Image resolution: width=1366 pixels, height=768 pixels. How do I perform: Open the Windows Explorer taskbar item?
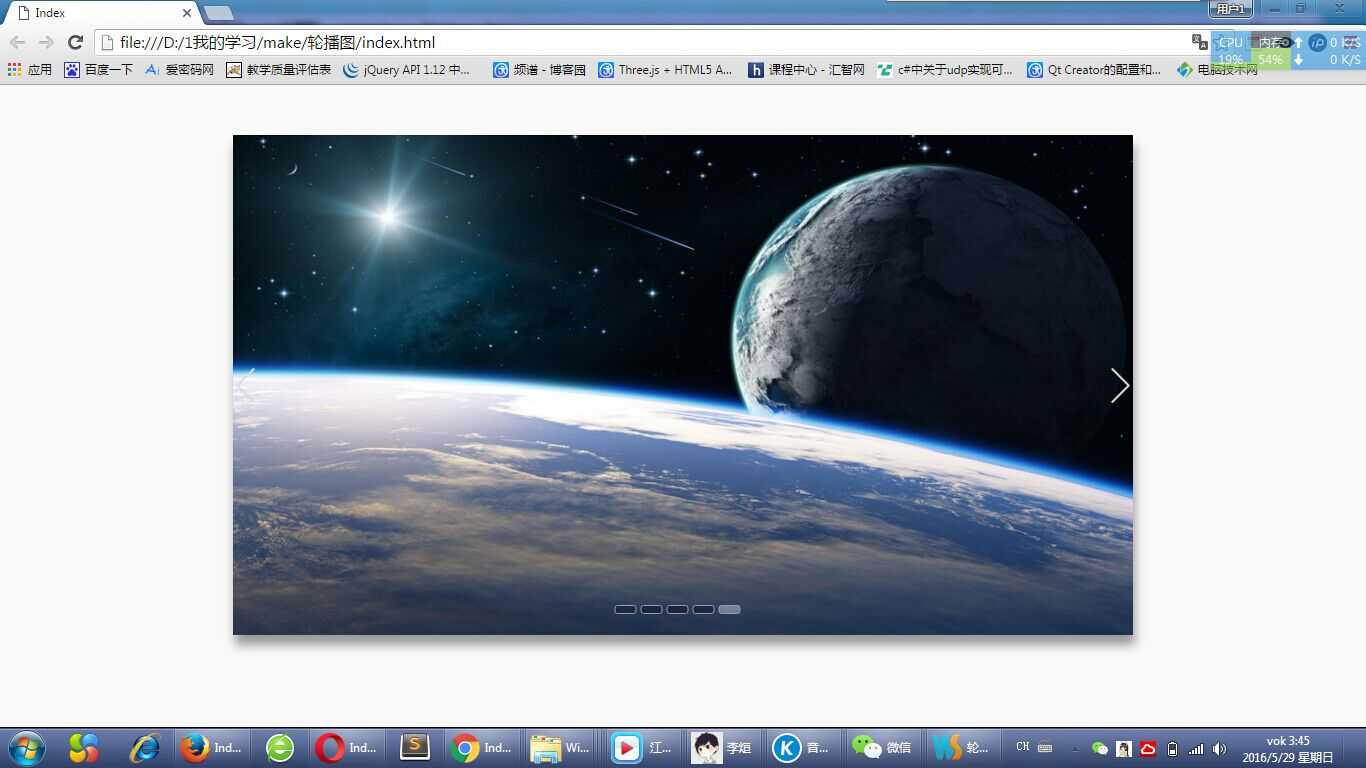point(561,748)
